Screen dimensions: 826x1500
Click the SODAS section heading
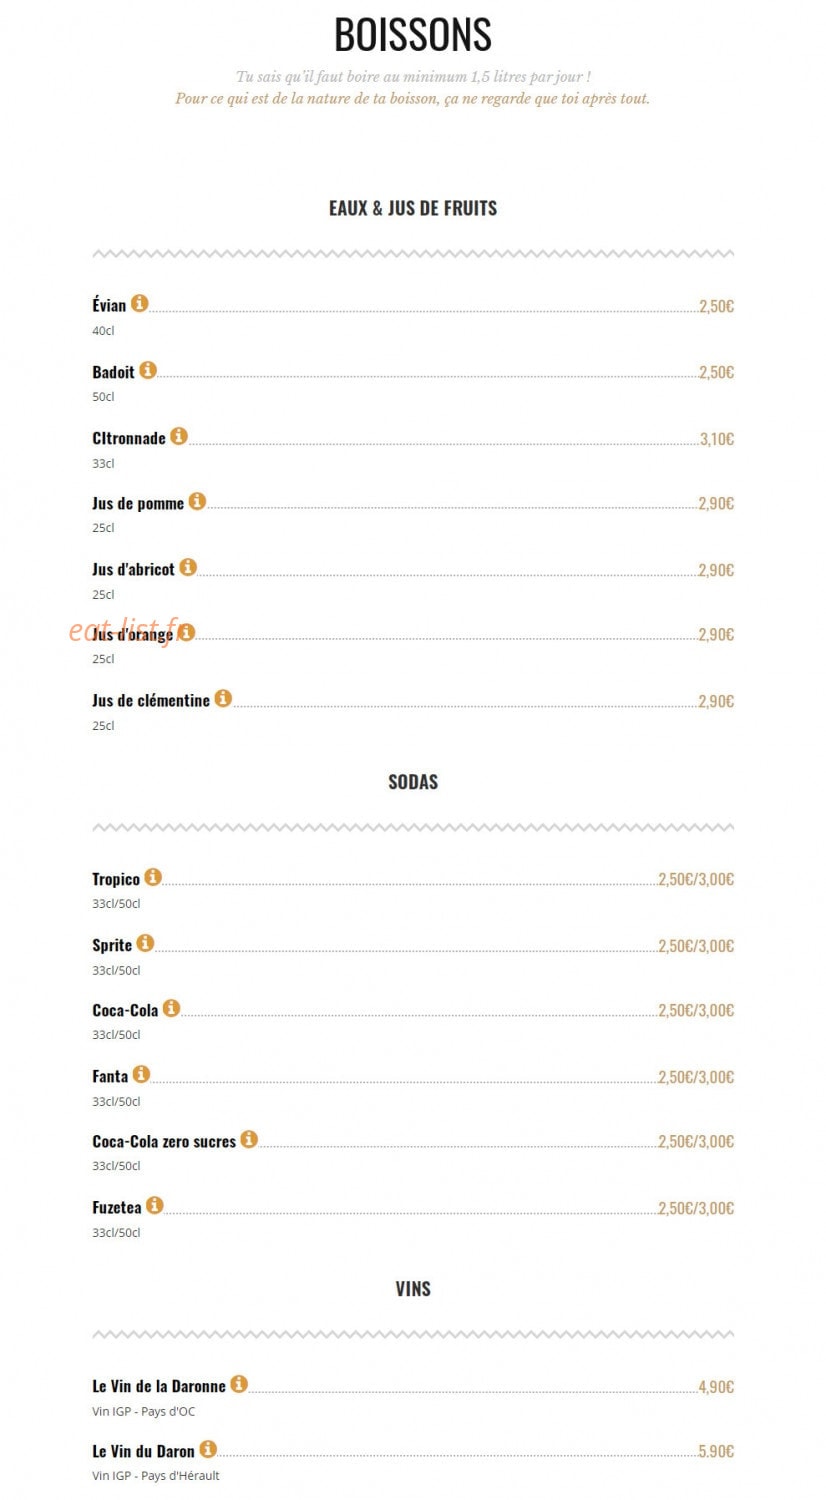(413, 782)
